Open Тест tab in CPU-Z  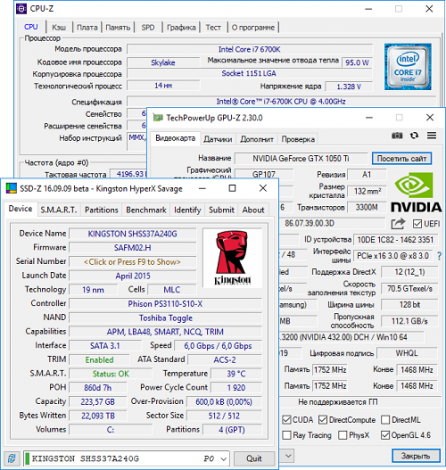coord(213,27)
